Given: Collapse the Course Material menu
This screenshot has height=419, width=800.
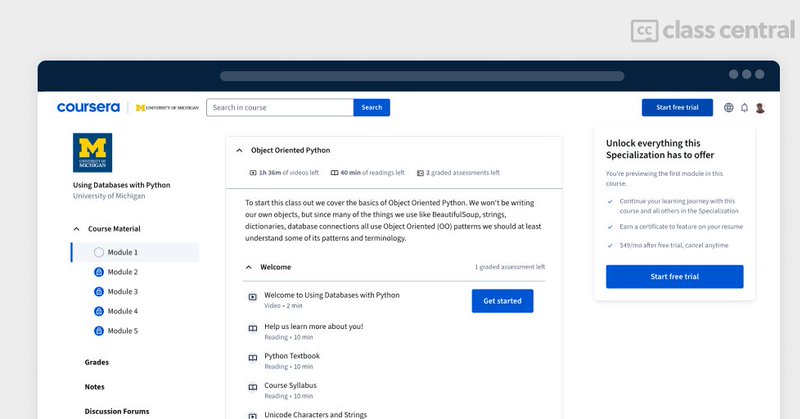Looking at the screenshot, I should [77, 229].
